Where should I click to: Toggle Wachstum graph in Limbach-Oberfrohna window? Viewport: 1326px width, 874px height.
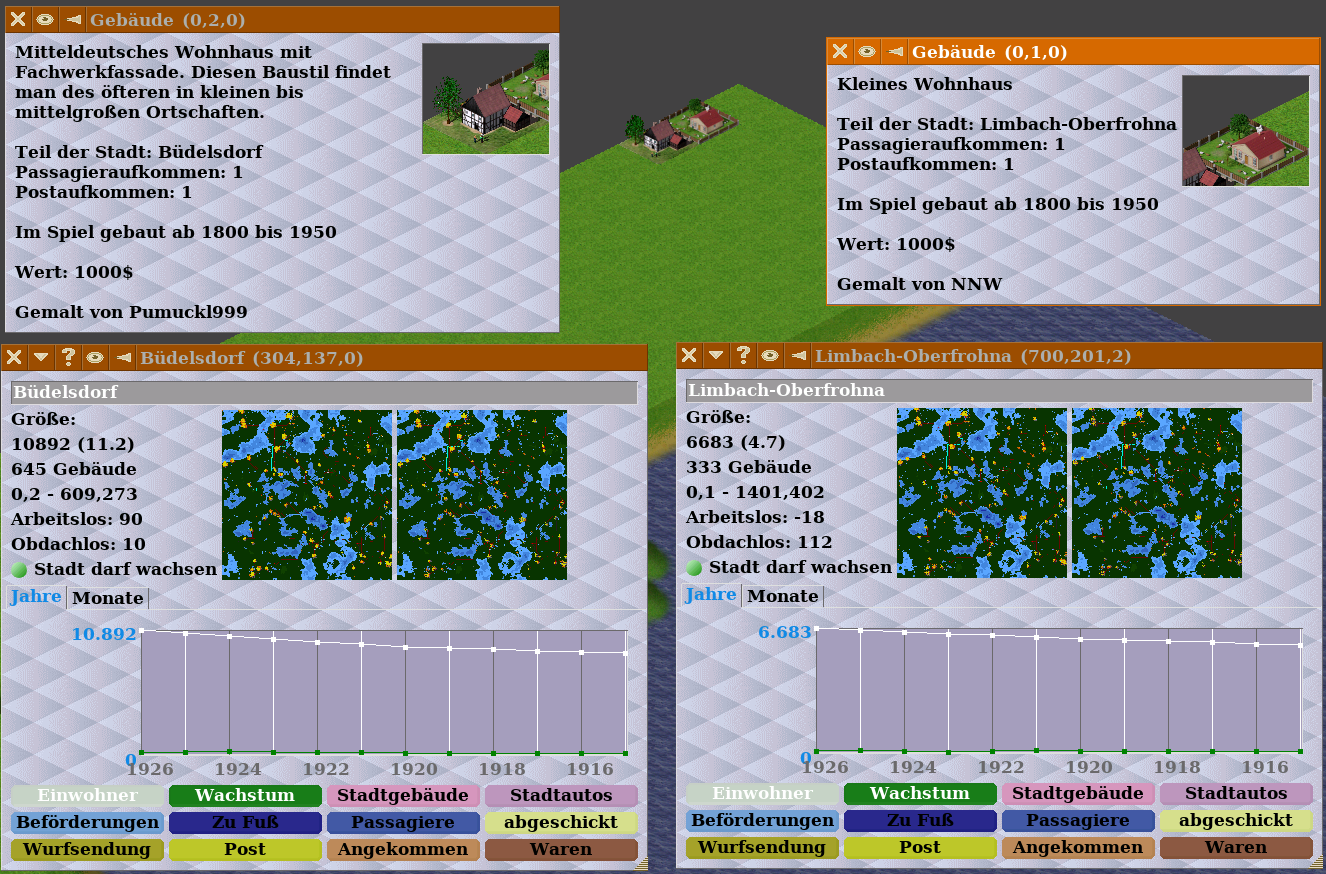919,794
